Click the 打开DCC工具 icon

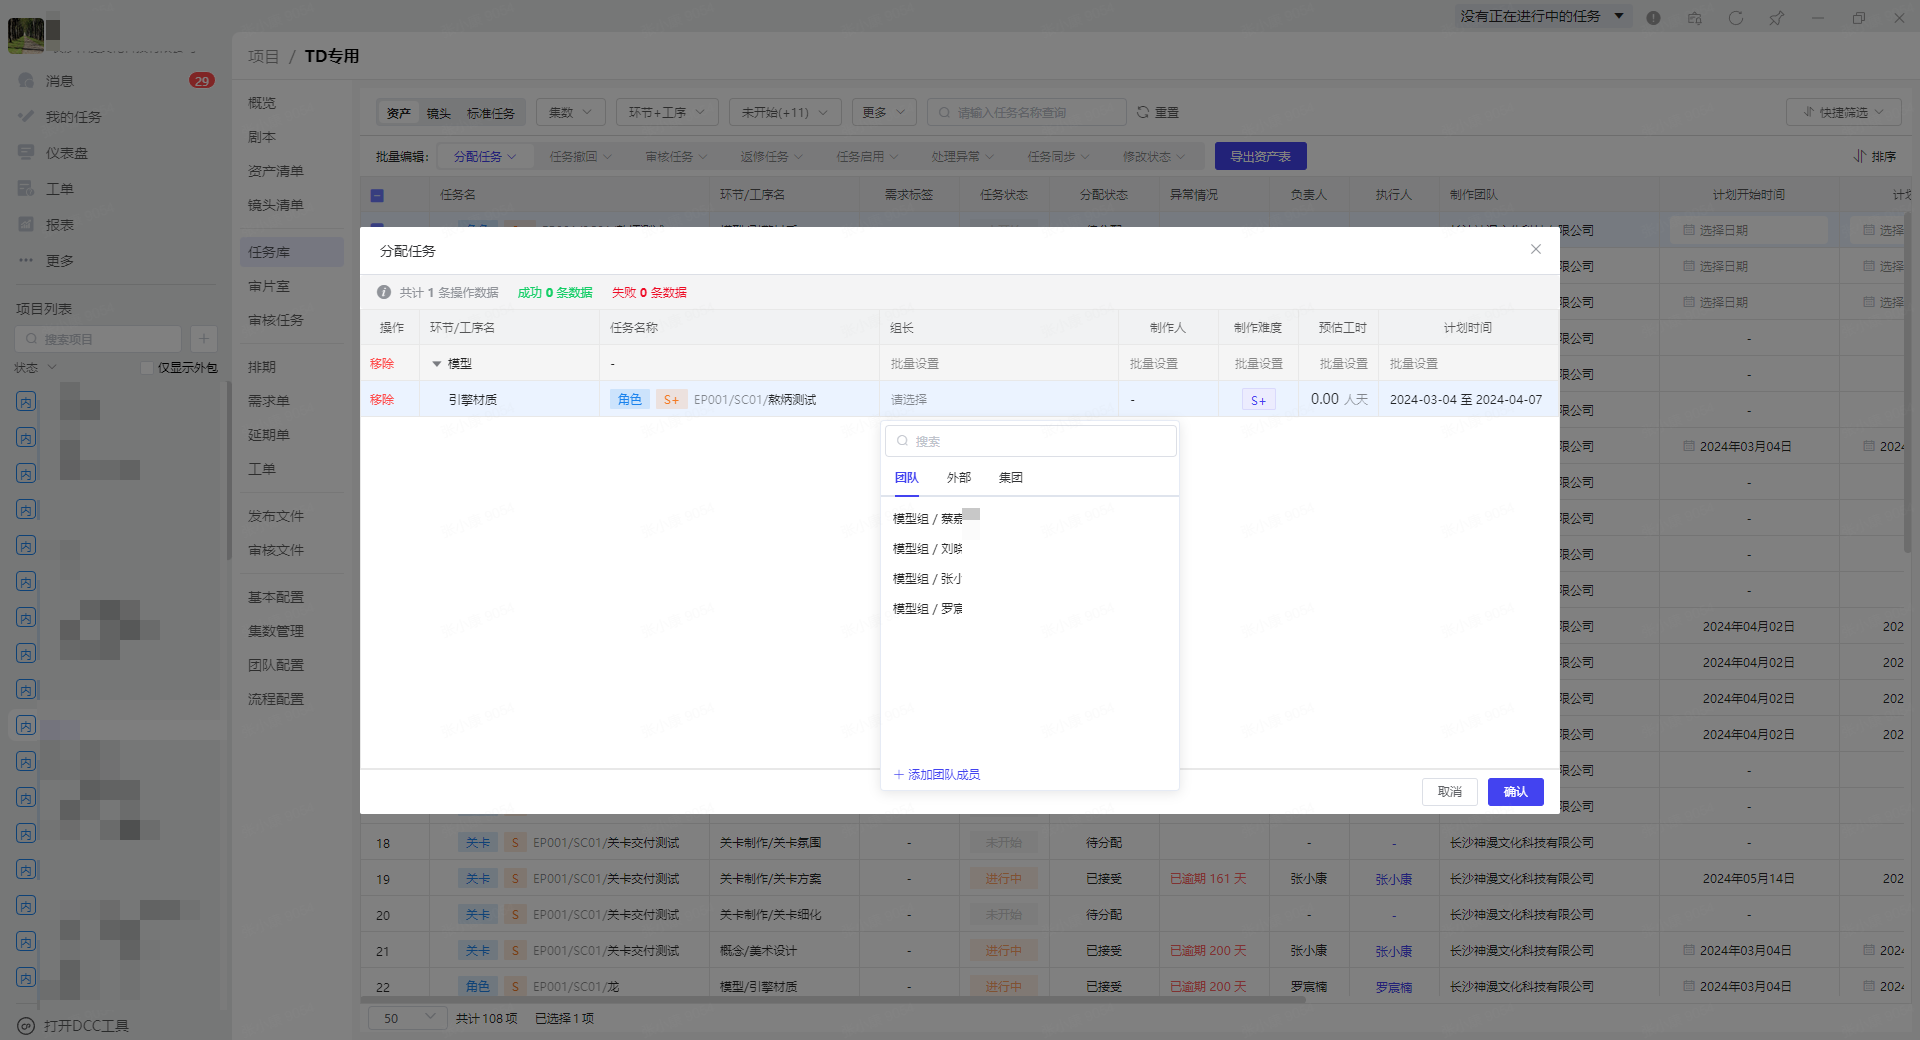click(26, 1026)
